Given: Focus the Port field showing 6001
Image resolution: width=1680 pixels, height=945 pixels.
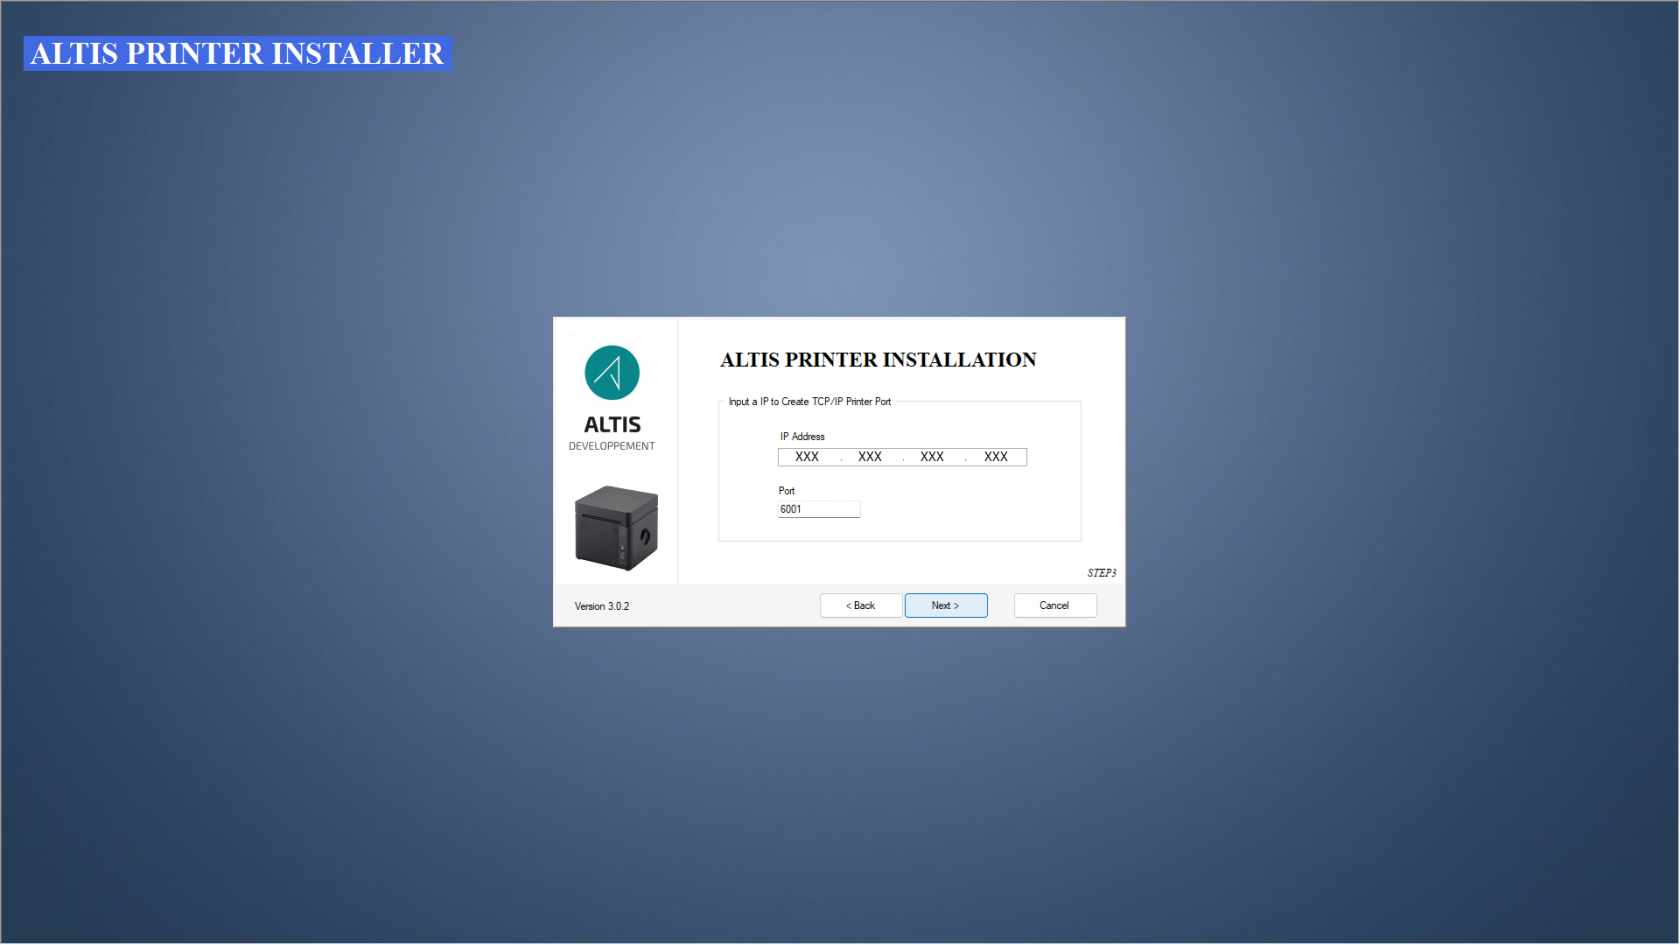Looking at the screenshot, I should point(818,509).
